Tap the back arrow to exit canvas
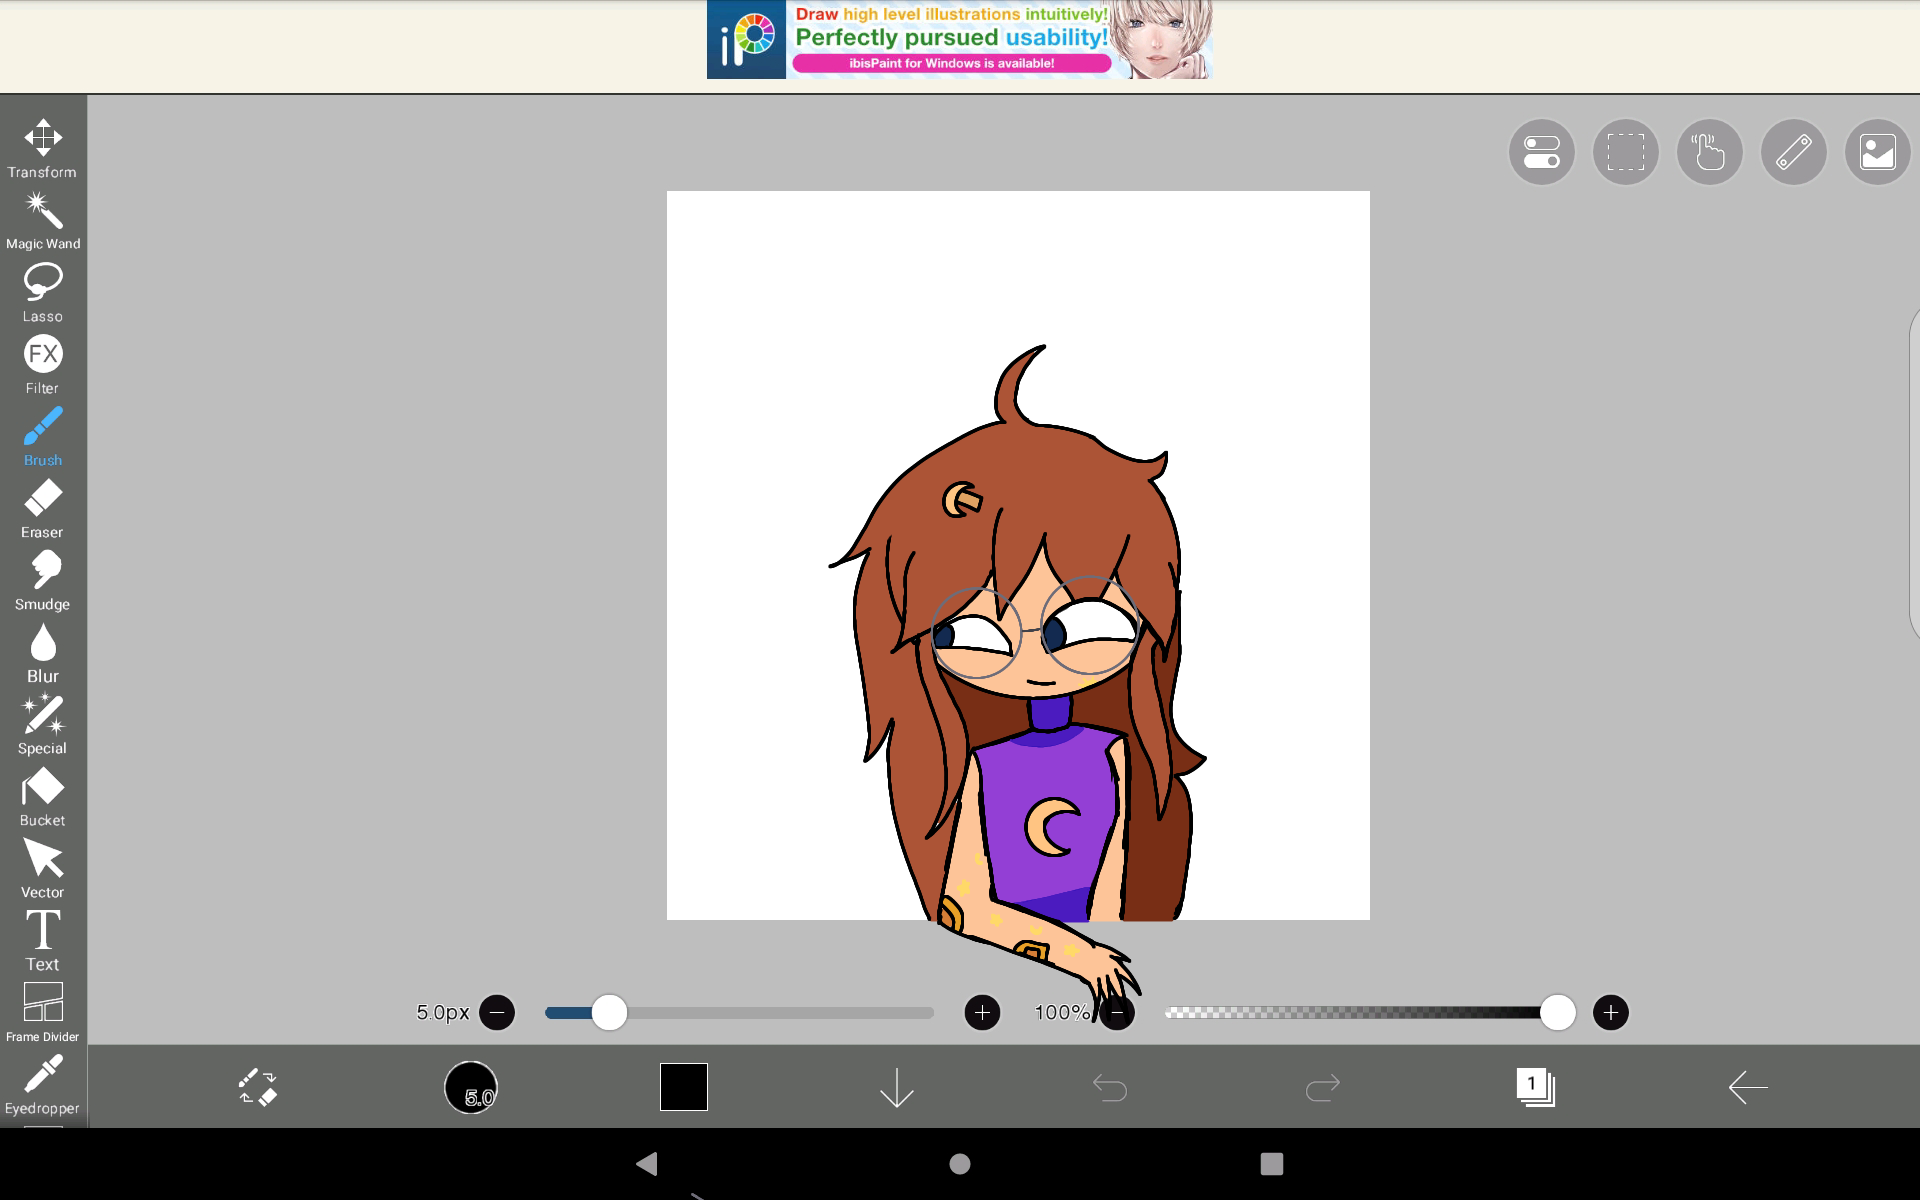The height and width of the screenshot is (1200, 1920). (1749, 1087)
